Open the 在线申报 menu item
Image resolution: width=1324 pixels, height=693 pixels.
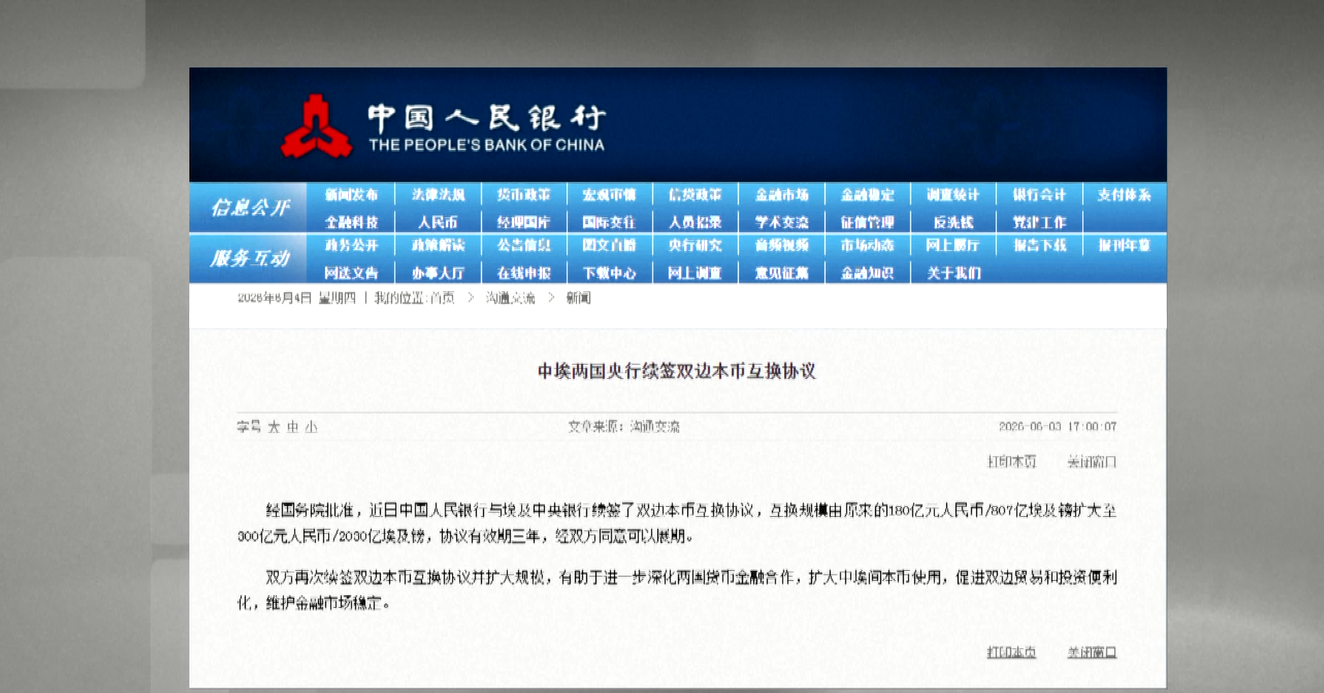click(523, 272)
